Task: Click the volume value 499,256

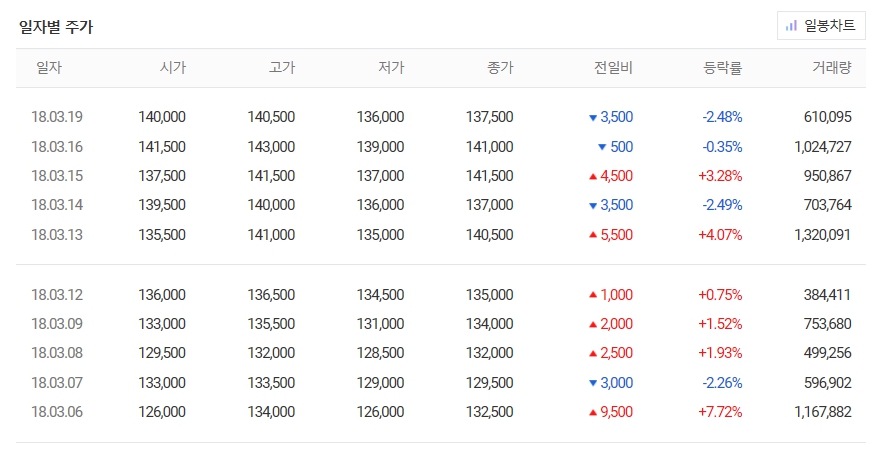Action: click(x=828, y=353)
